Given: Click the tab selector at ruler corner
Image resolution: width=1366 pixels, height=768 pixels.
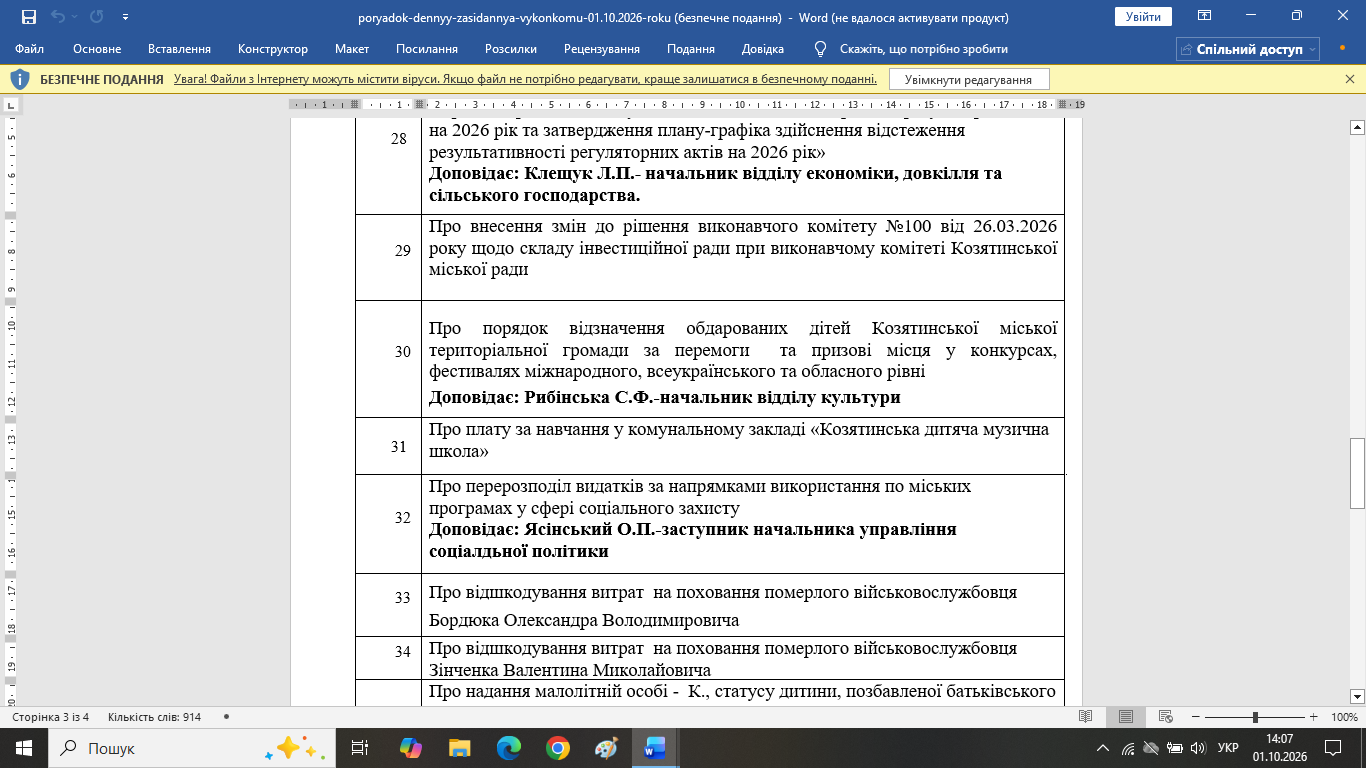Looking at the screenshot, I should pos(11,104).
